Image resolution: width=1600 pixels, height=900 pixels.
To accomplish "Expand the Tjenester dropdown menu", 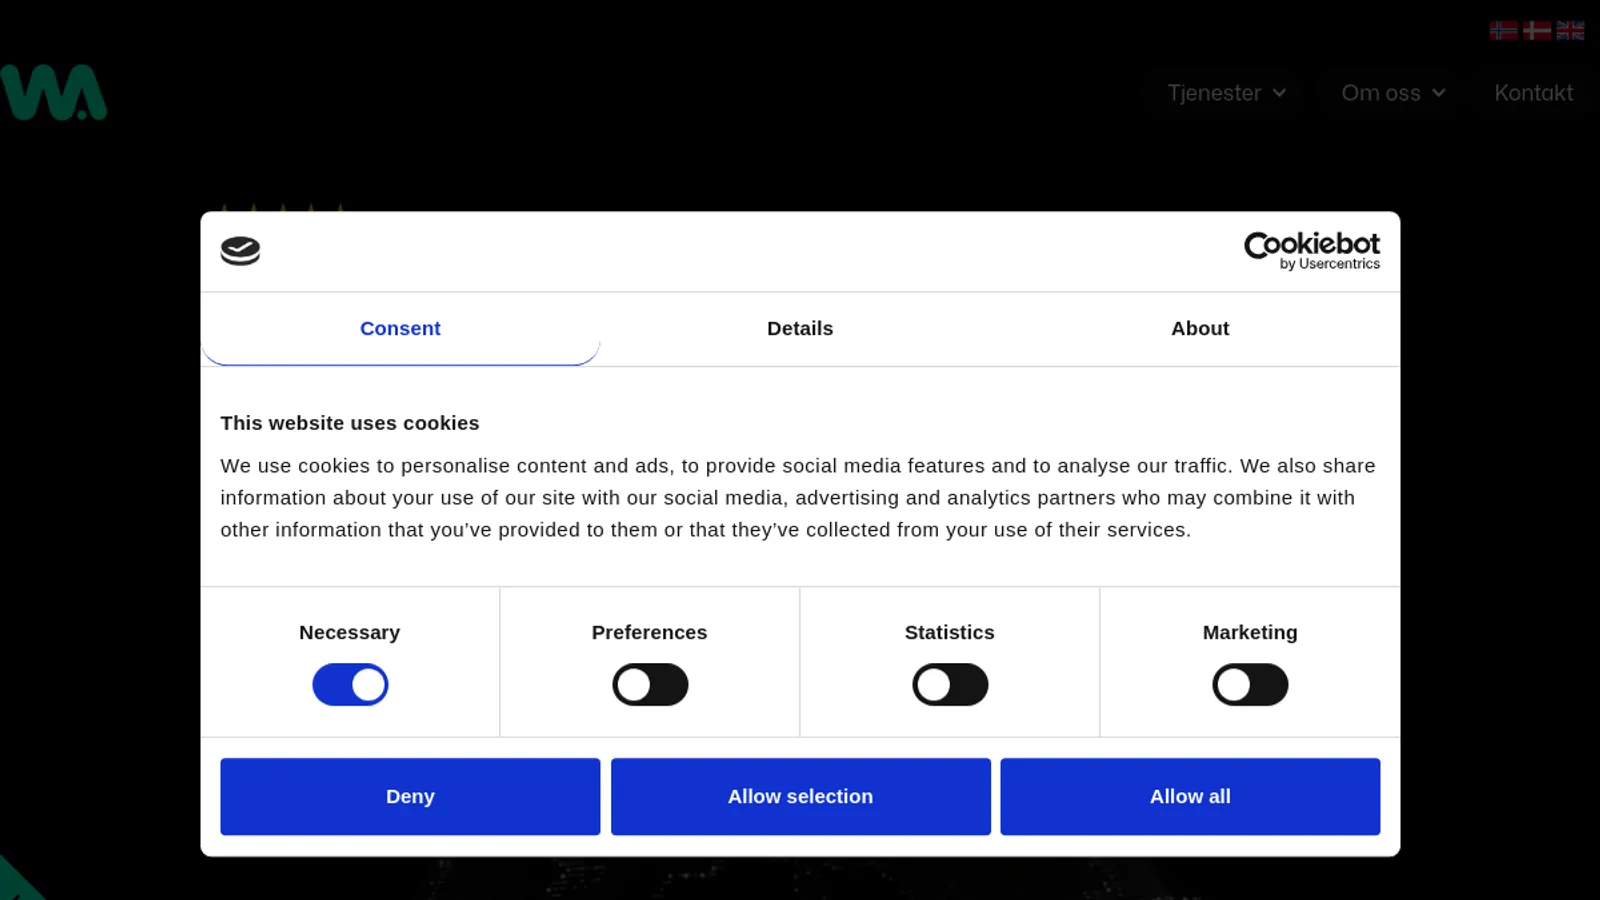I will coord(1227,93).
